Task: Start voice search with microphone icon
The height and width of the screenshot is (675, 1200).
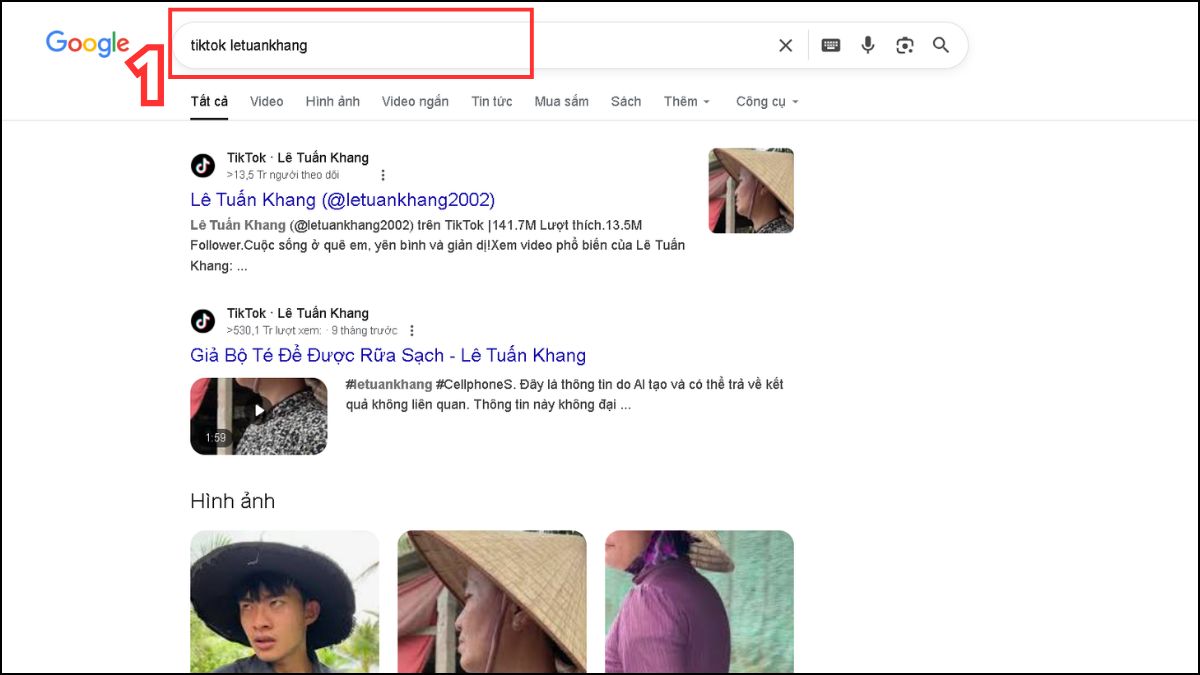Action: [868, 45]
